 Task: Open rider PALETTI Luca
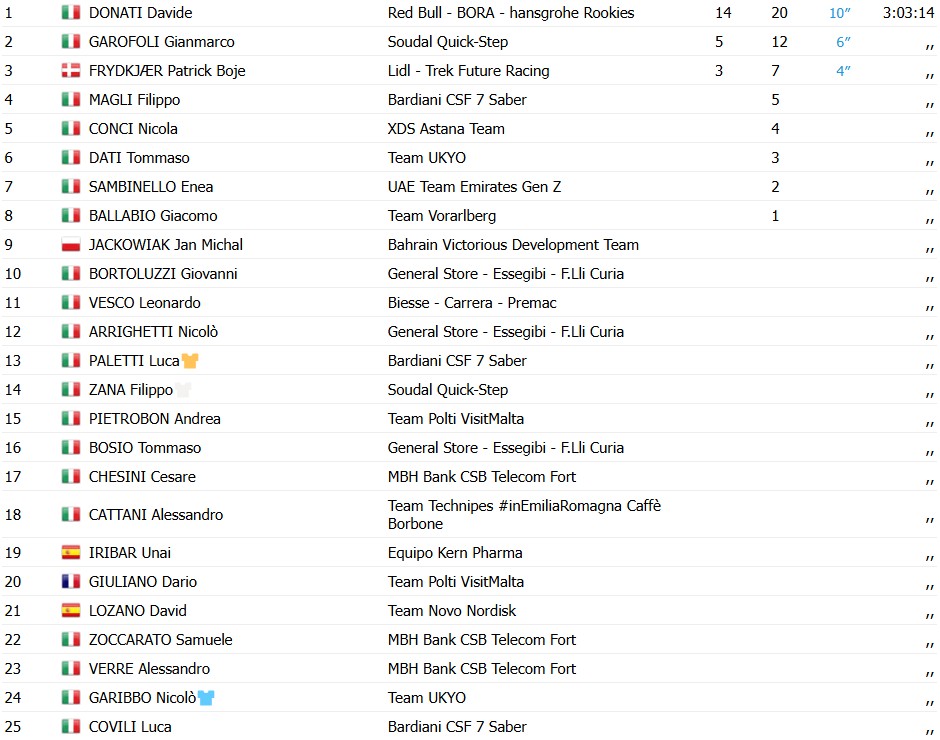click(134, 360)
